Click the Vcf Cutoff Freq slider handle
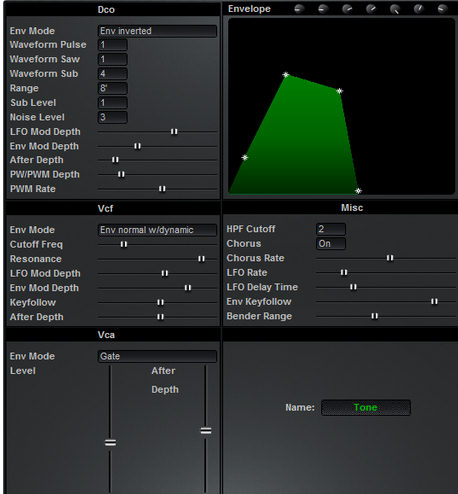The width and height of the screenshot is (458, 494). 124,244
